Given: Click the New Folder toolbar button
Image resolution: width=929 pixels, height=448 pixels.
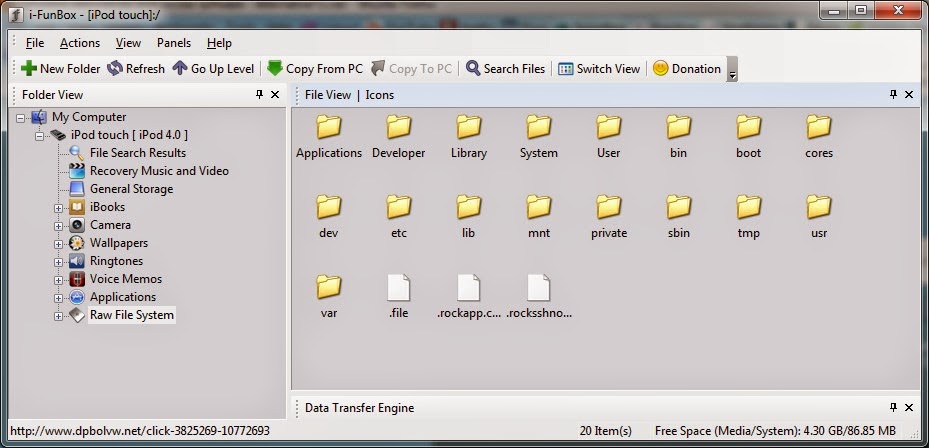Looking at the screenshot, I should (x=61, y=69).
